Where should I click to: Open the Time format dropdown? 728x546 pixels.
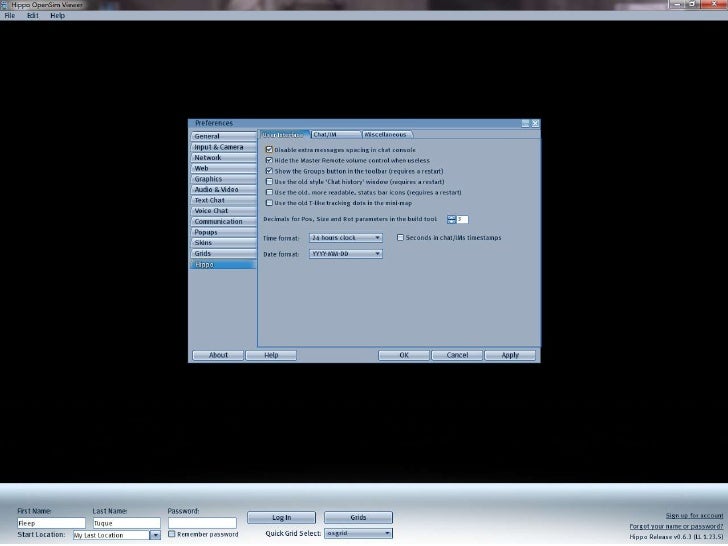pos(346,238)
